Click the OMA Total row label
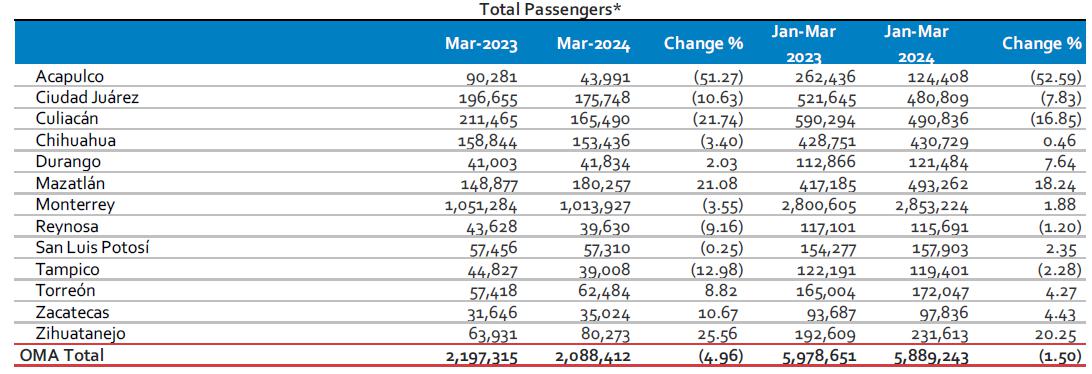 coord(62,355)
